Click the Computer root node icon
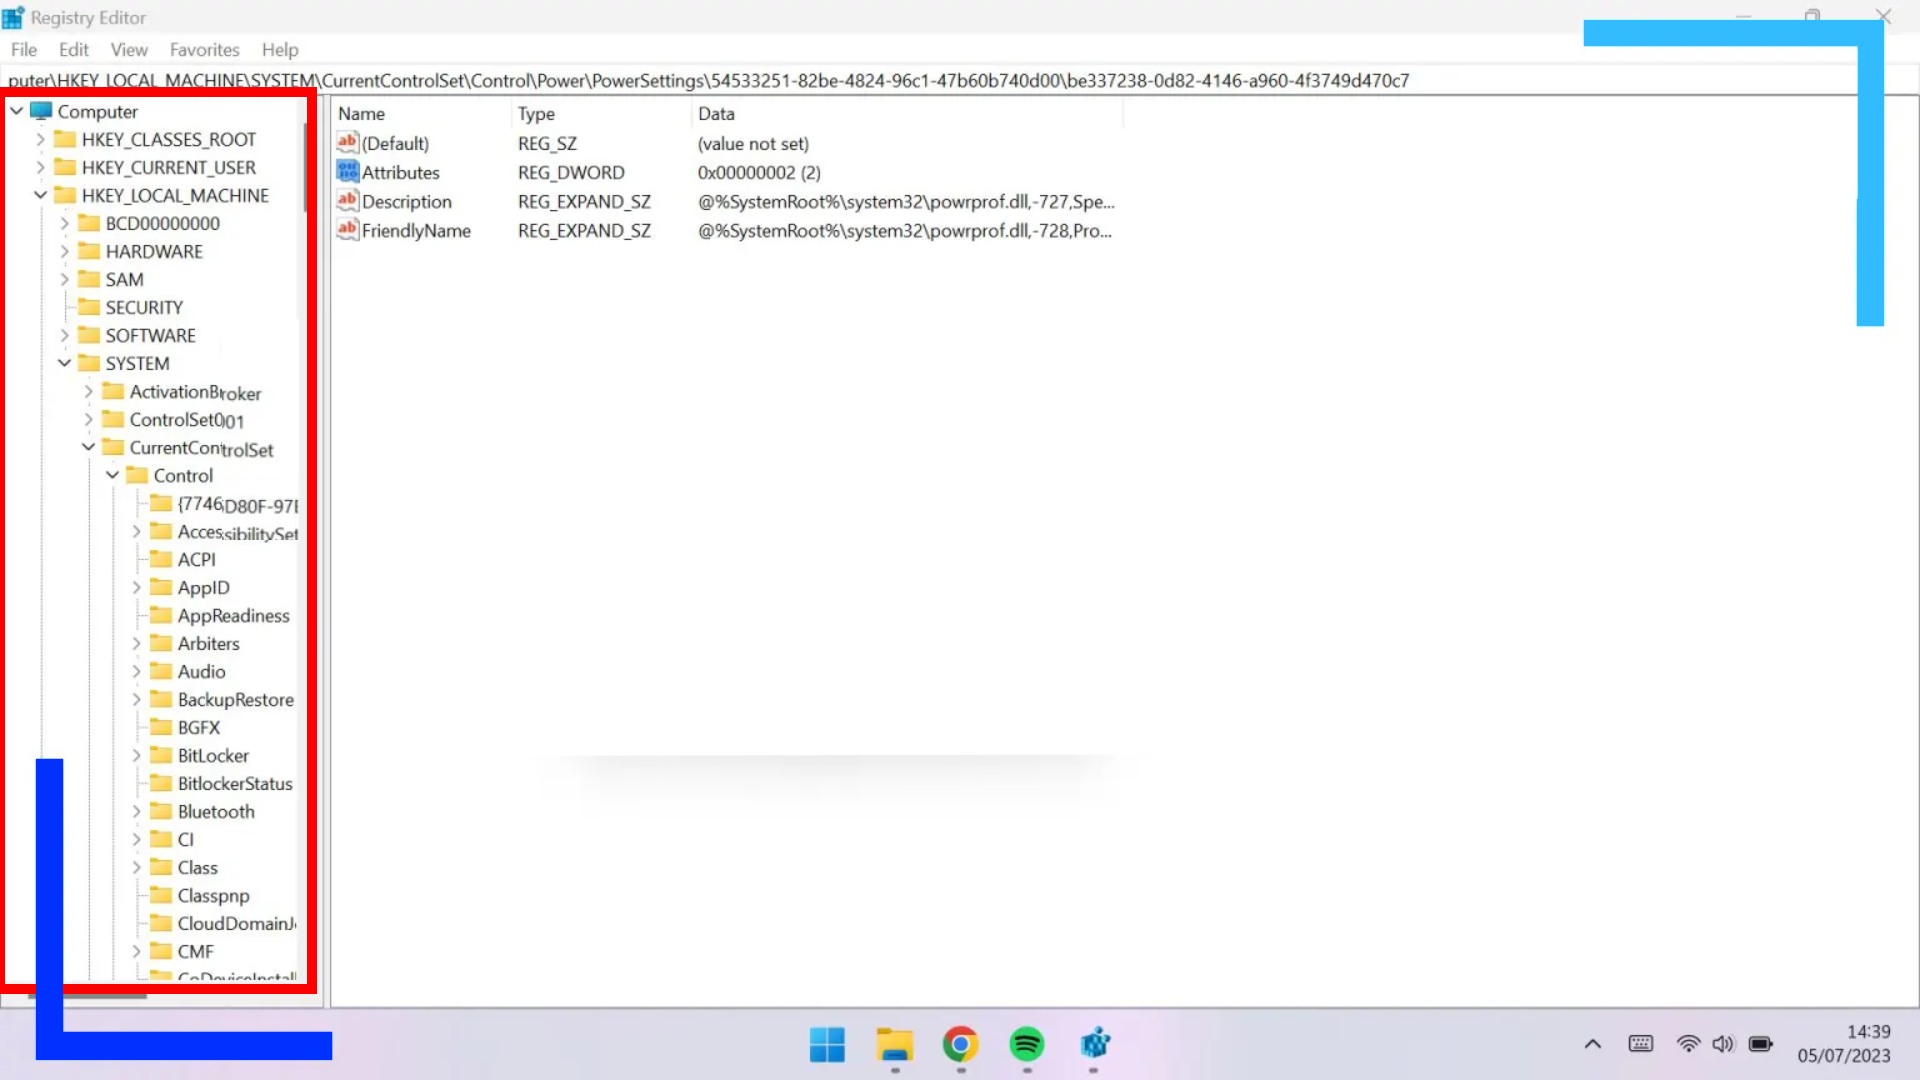 tap(41, 111)
